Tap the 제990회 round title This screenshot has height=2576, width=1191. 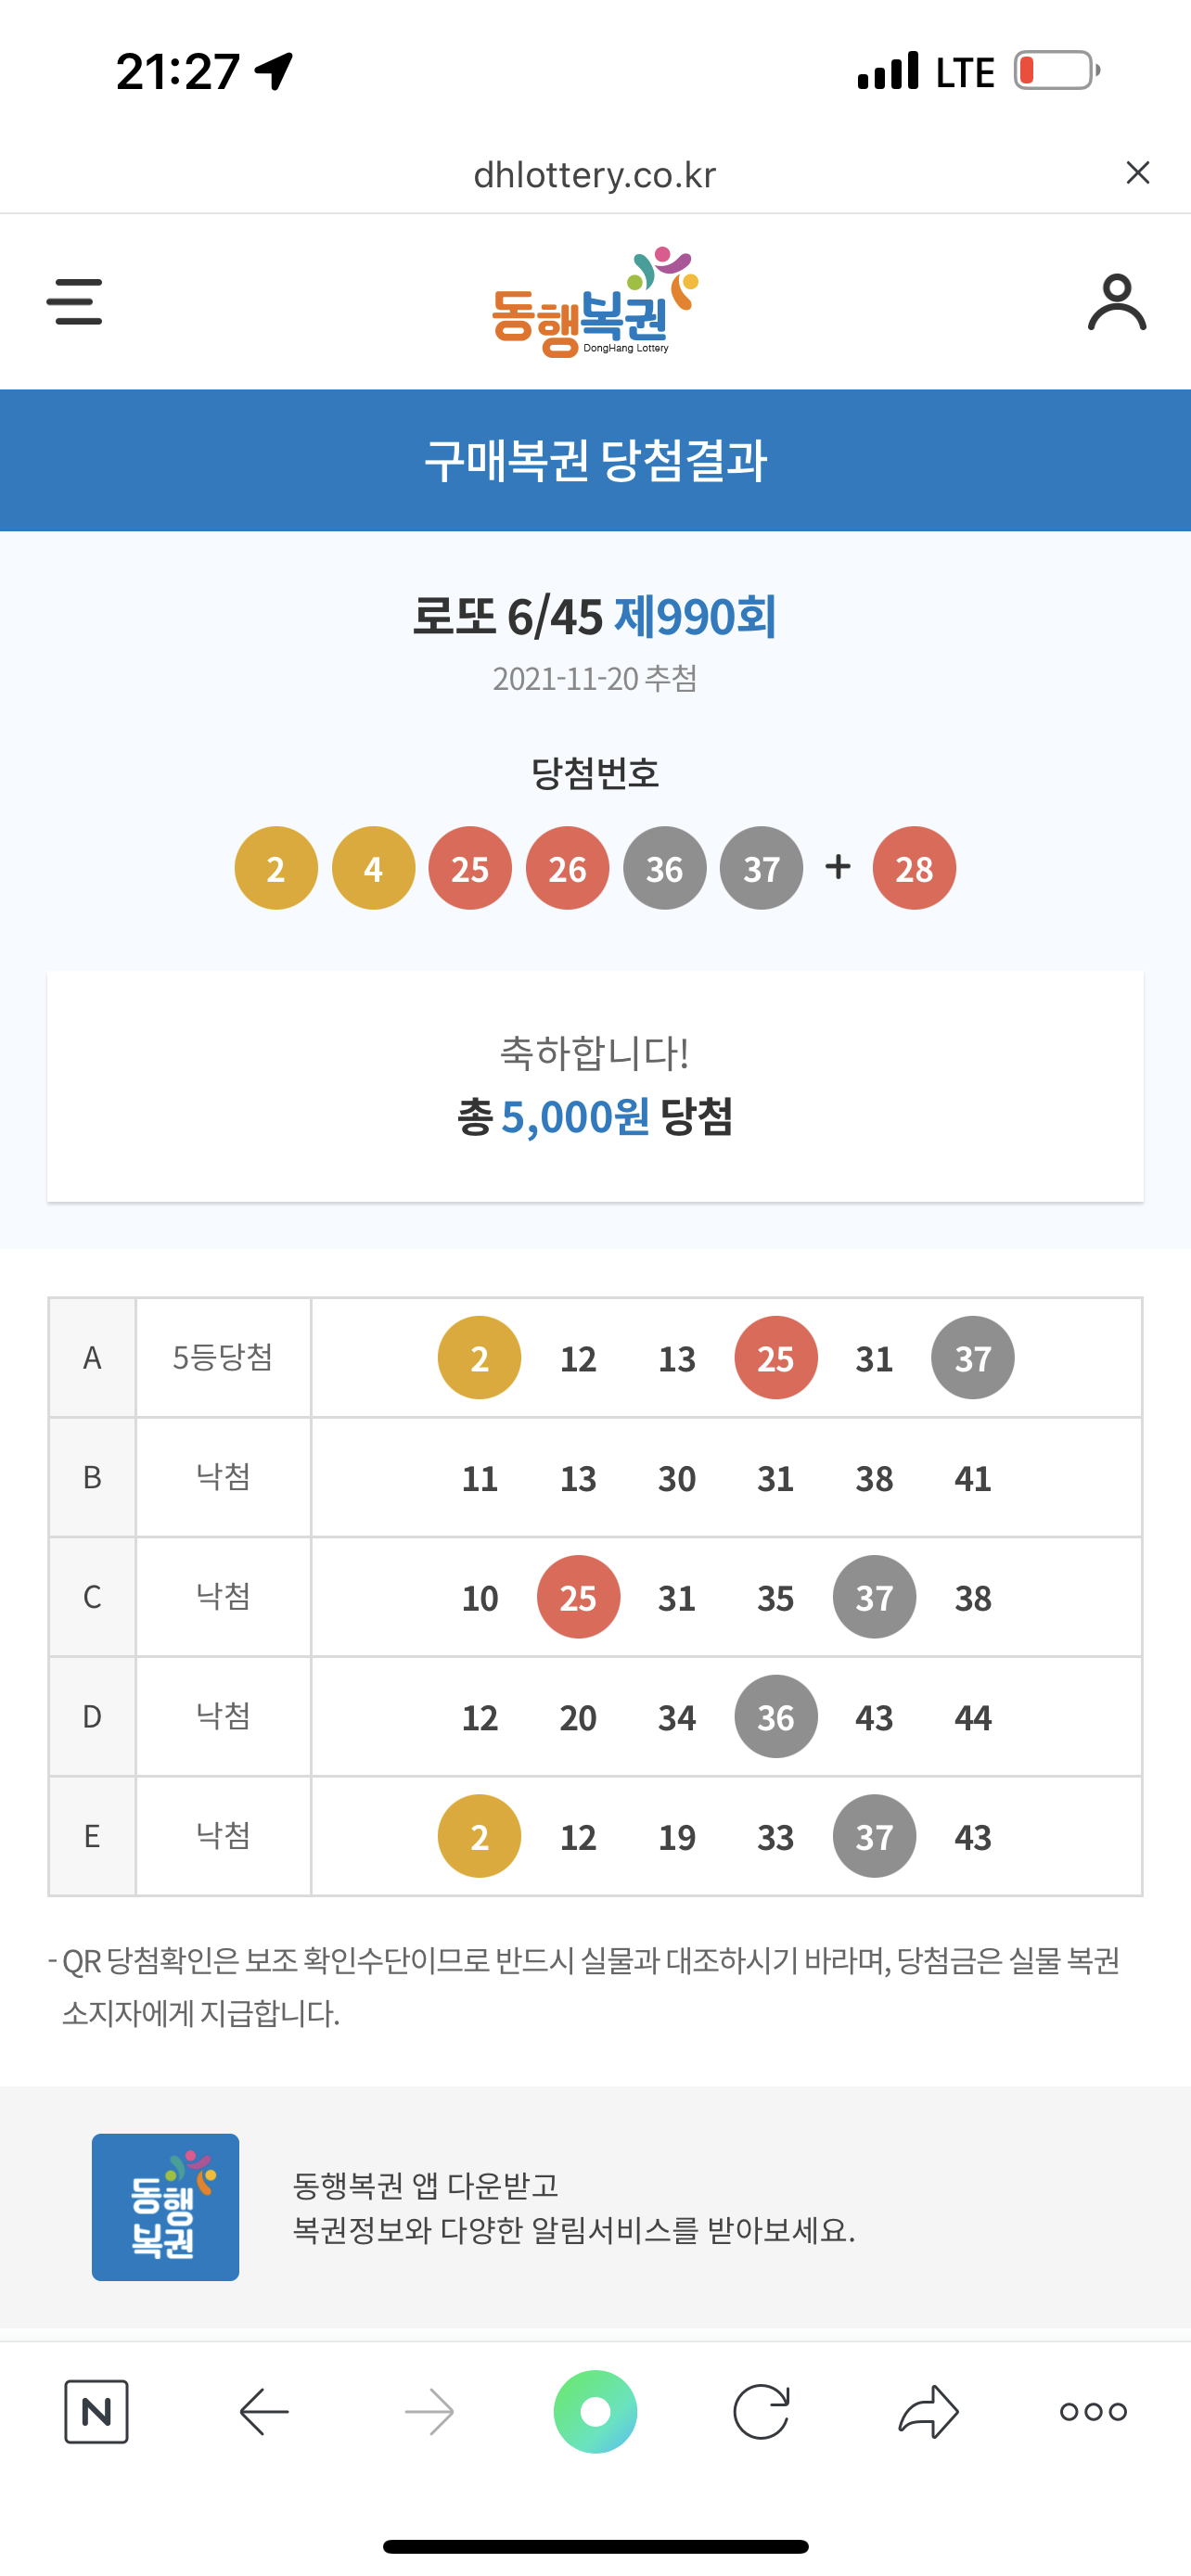[695, 616]
